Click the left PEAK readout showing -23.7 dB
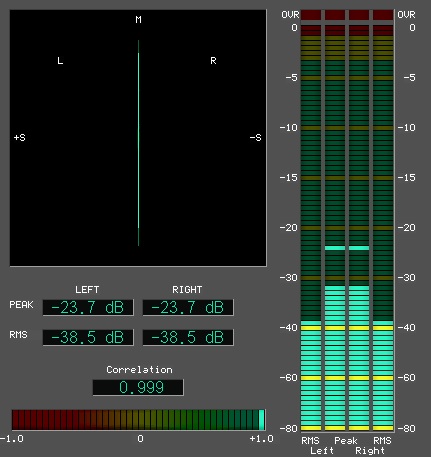Screen dimensions: 431x457 point(88,307)
